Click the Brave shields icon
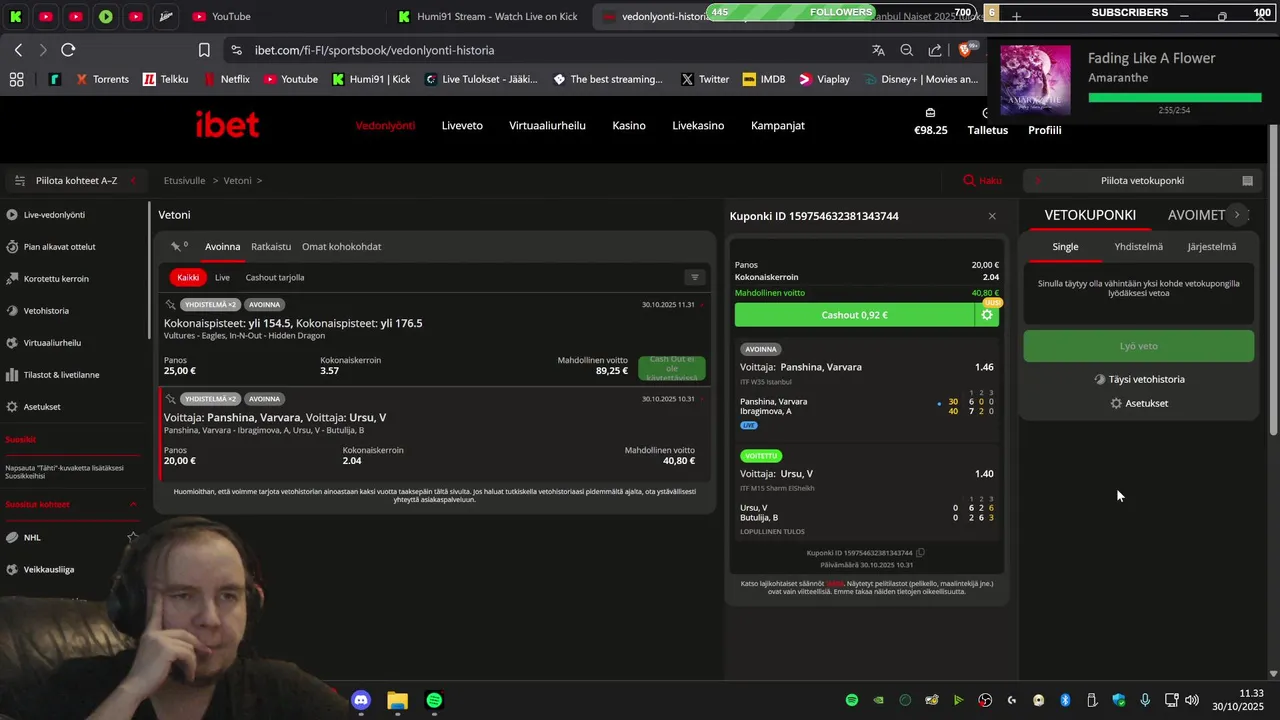The height and width of the screenshot is (720, 1280). coord(966,49)
